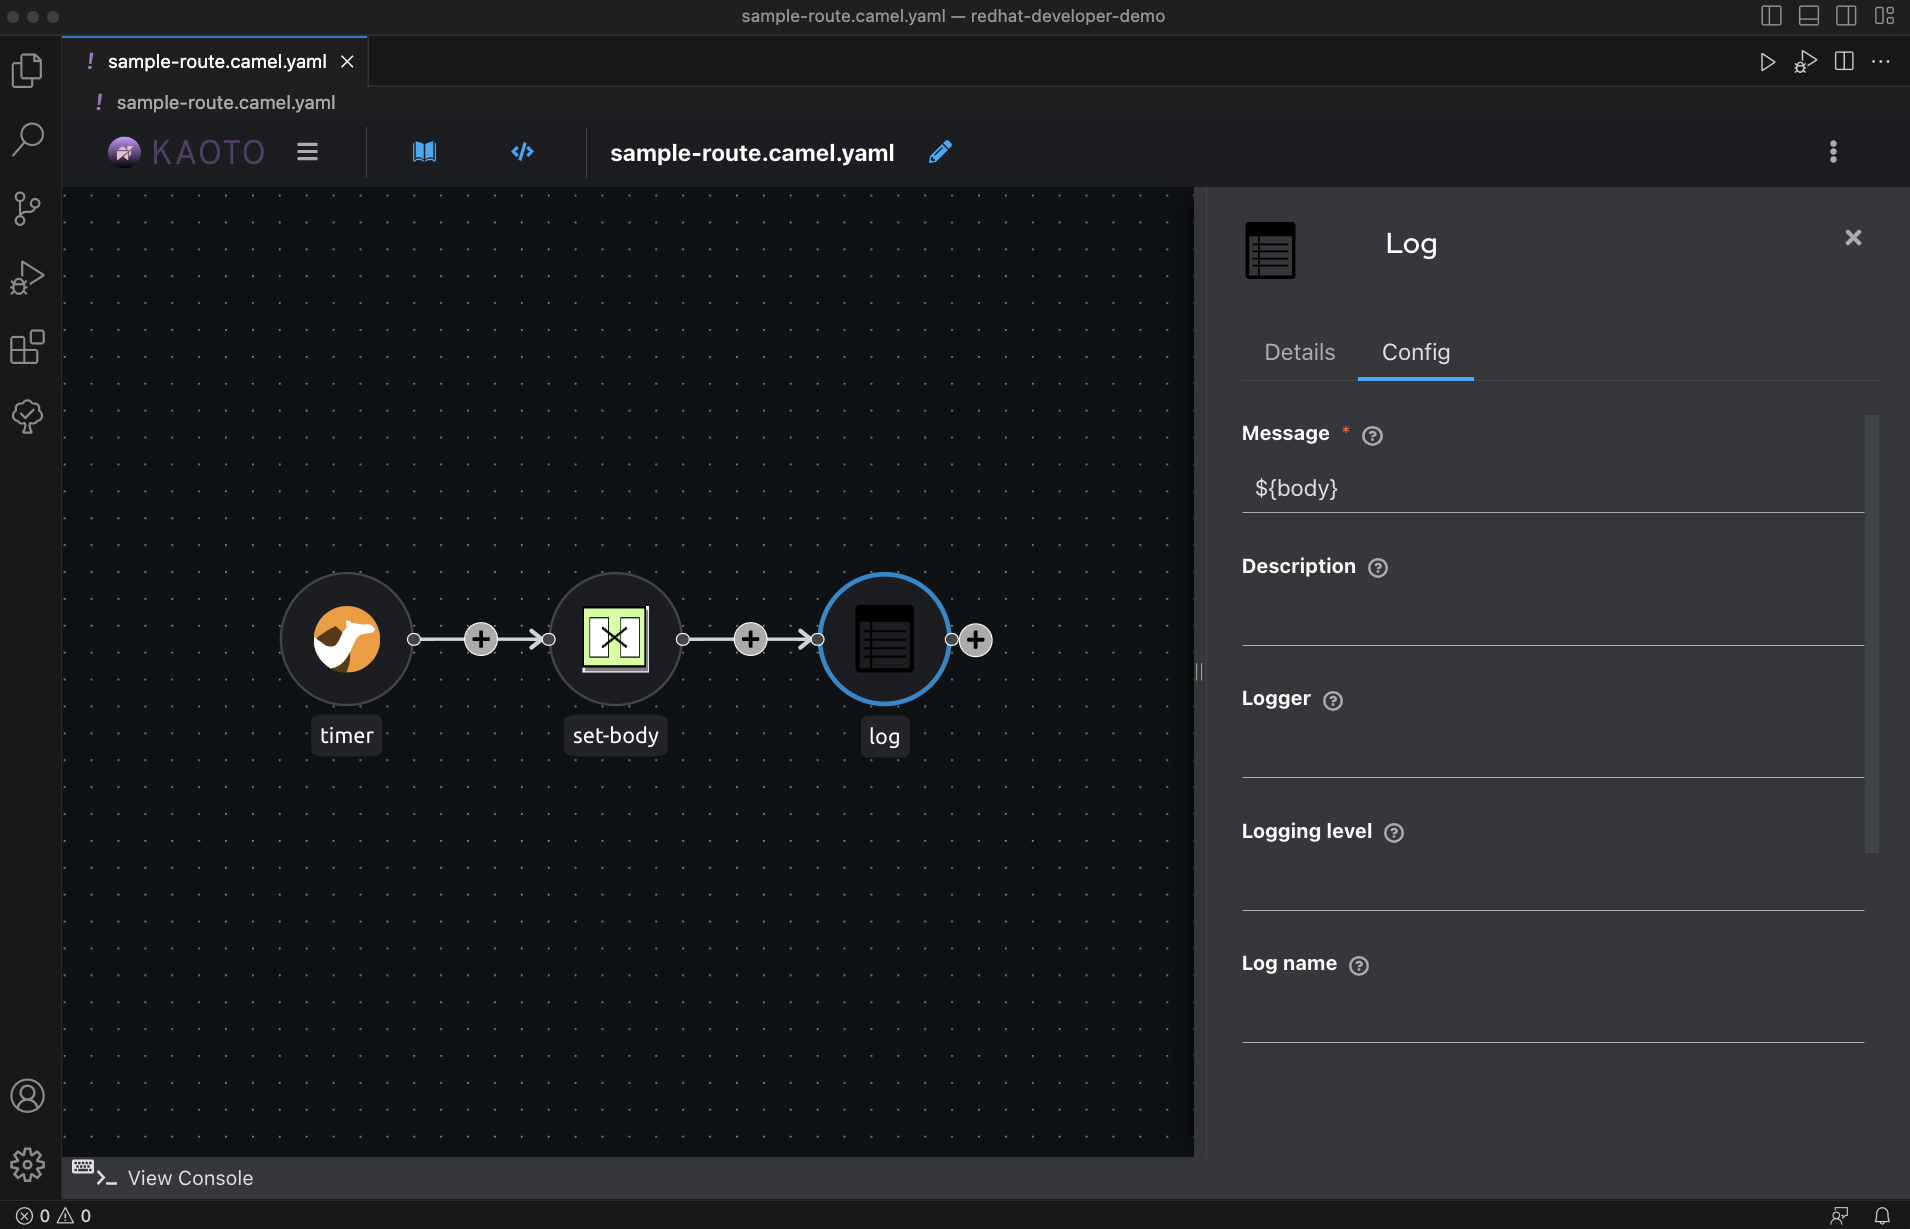
Task: Switch to the Config tab
Action: (1415, 352)
